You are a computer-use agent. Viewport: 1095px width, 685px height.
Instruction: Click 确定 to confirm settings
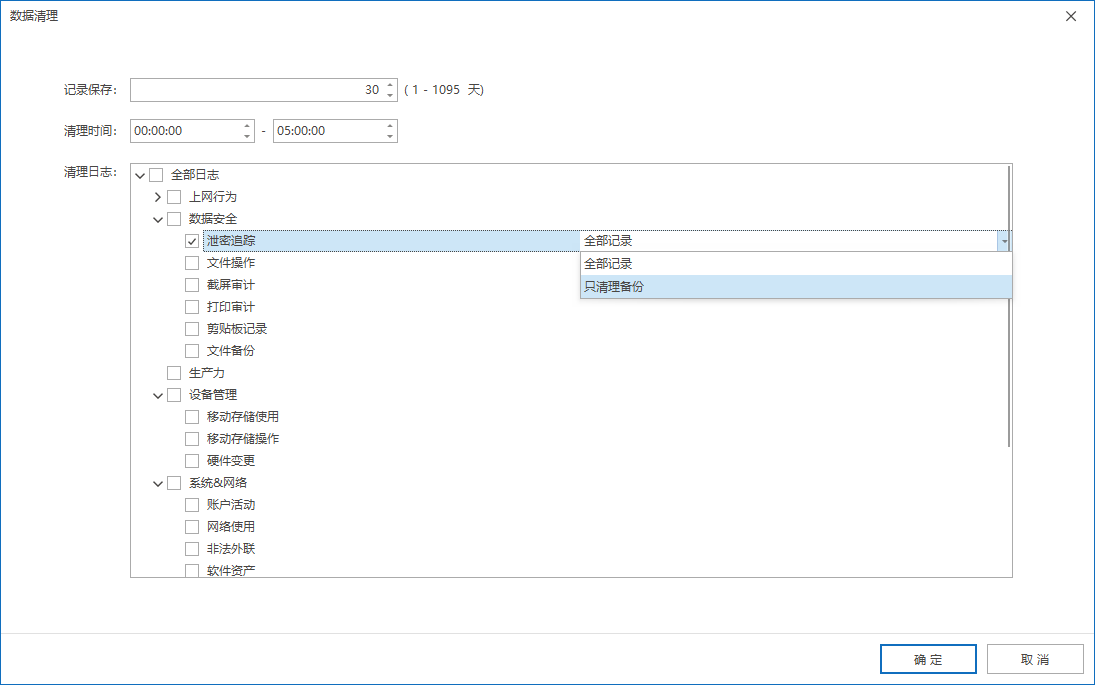coord(928,659)
